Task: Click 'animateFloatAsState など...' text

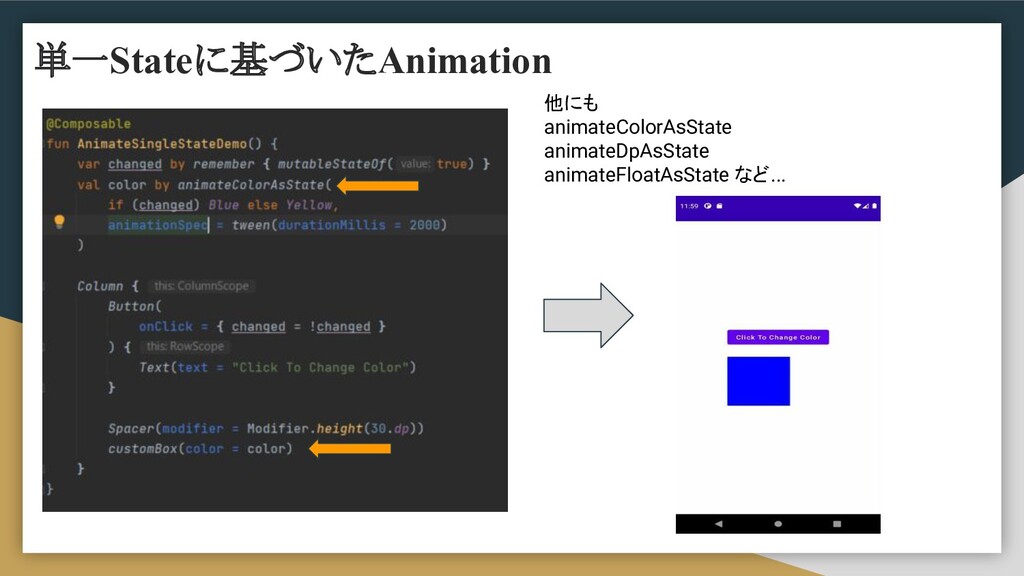Action: [x=665, y=175]
